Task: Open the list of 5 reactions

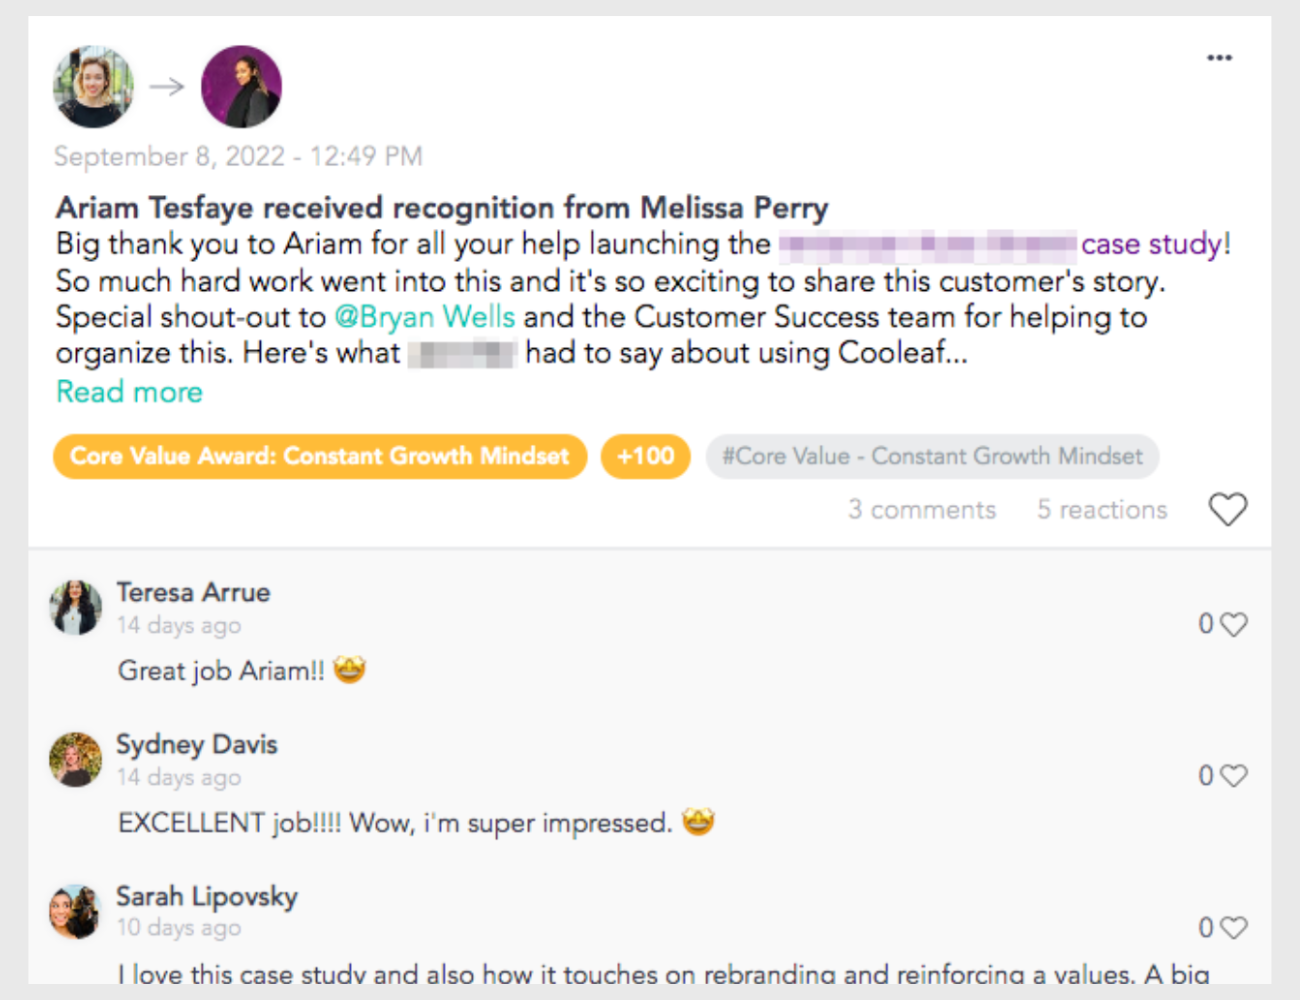Action: (1100, 509)
